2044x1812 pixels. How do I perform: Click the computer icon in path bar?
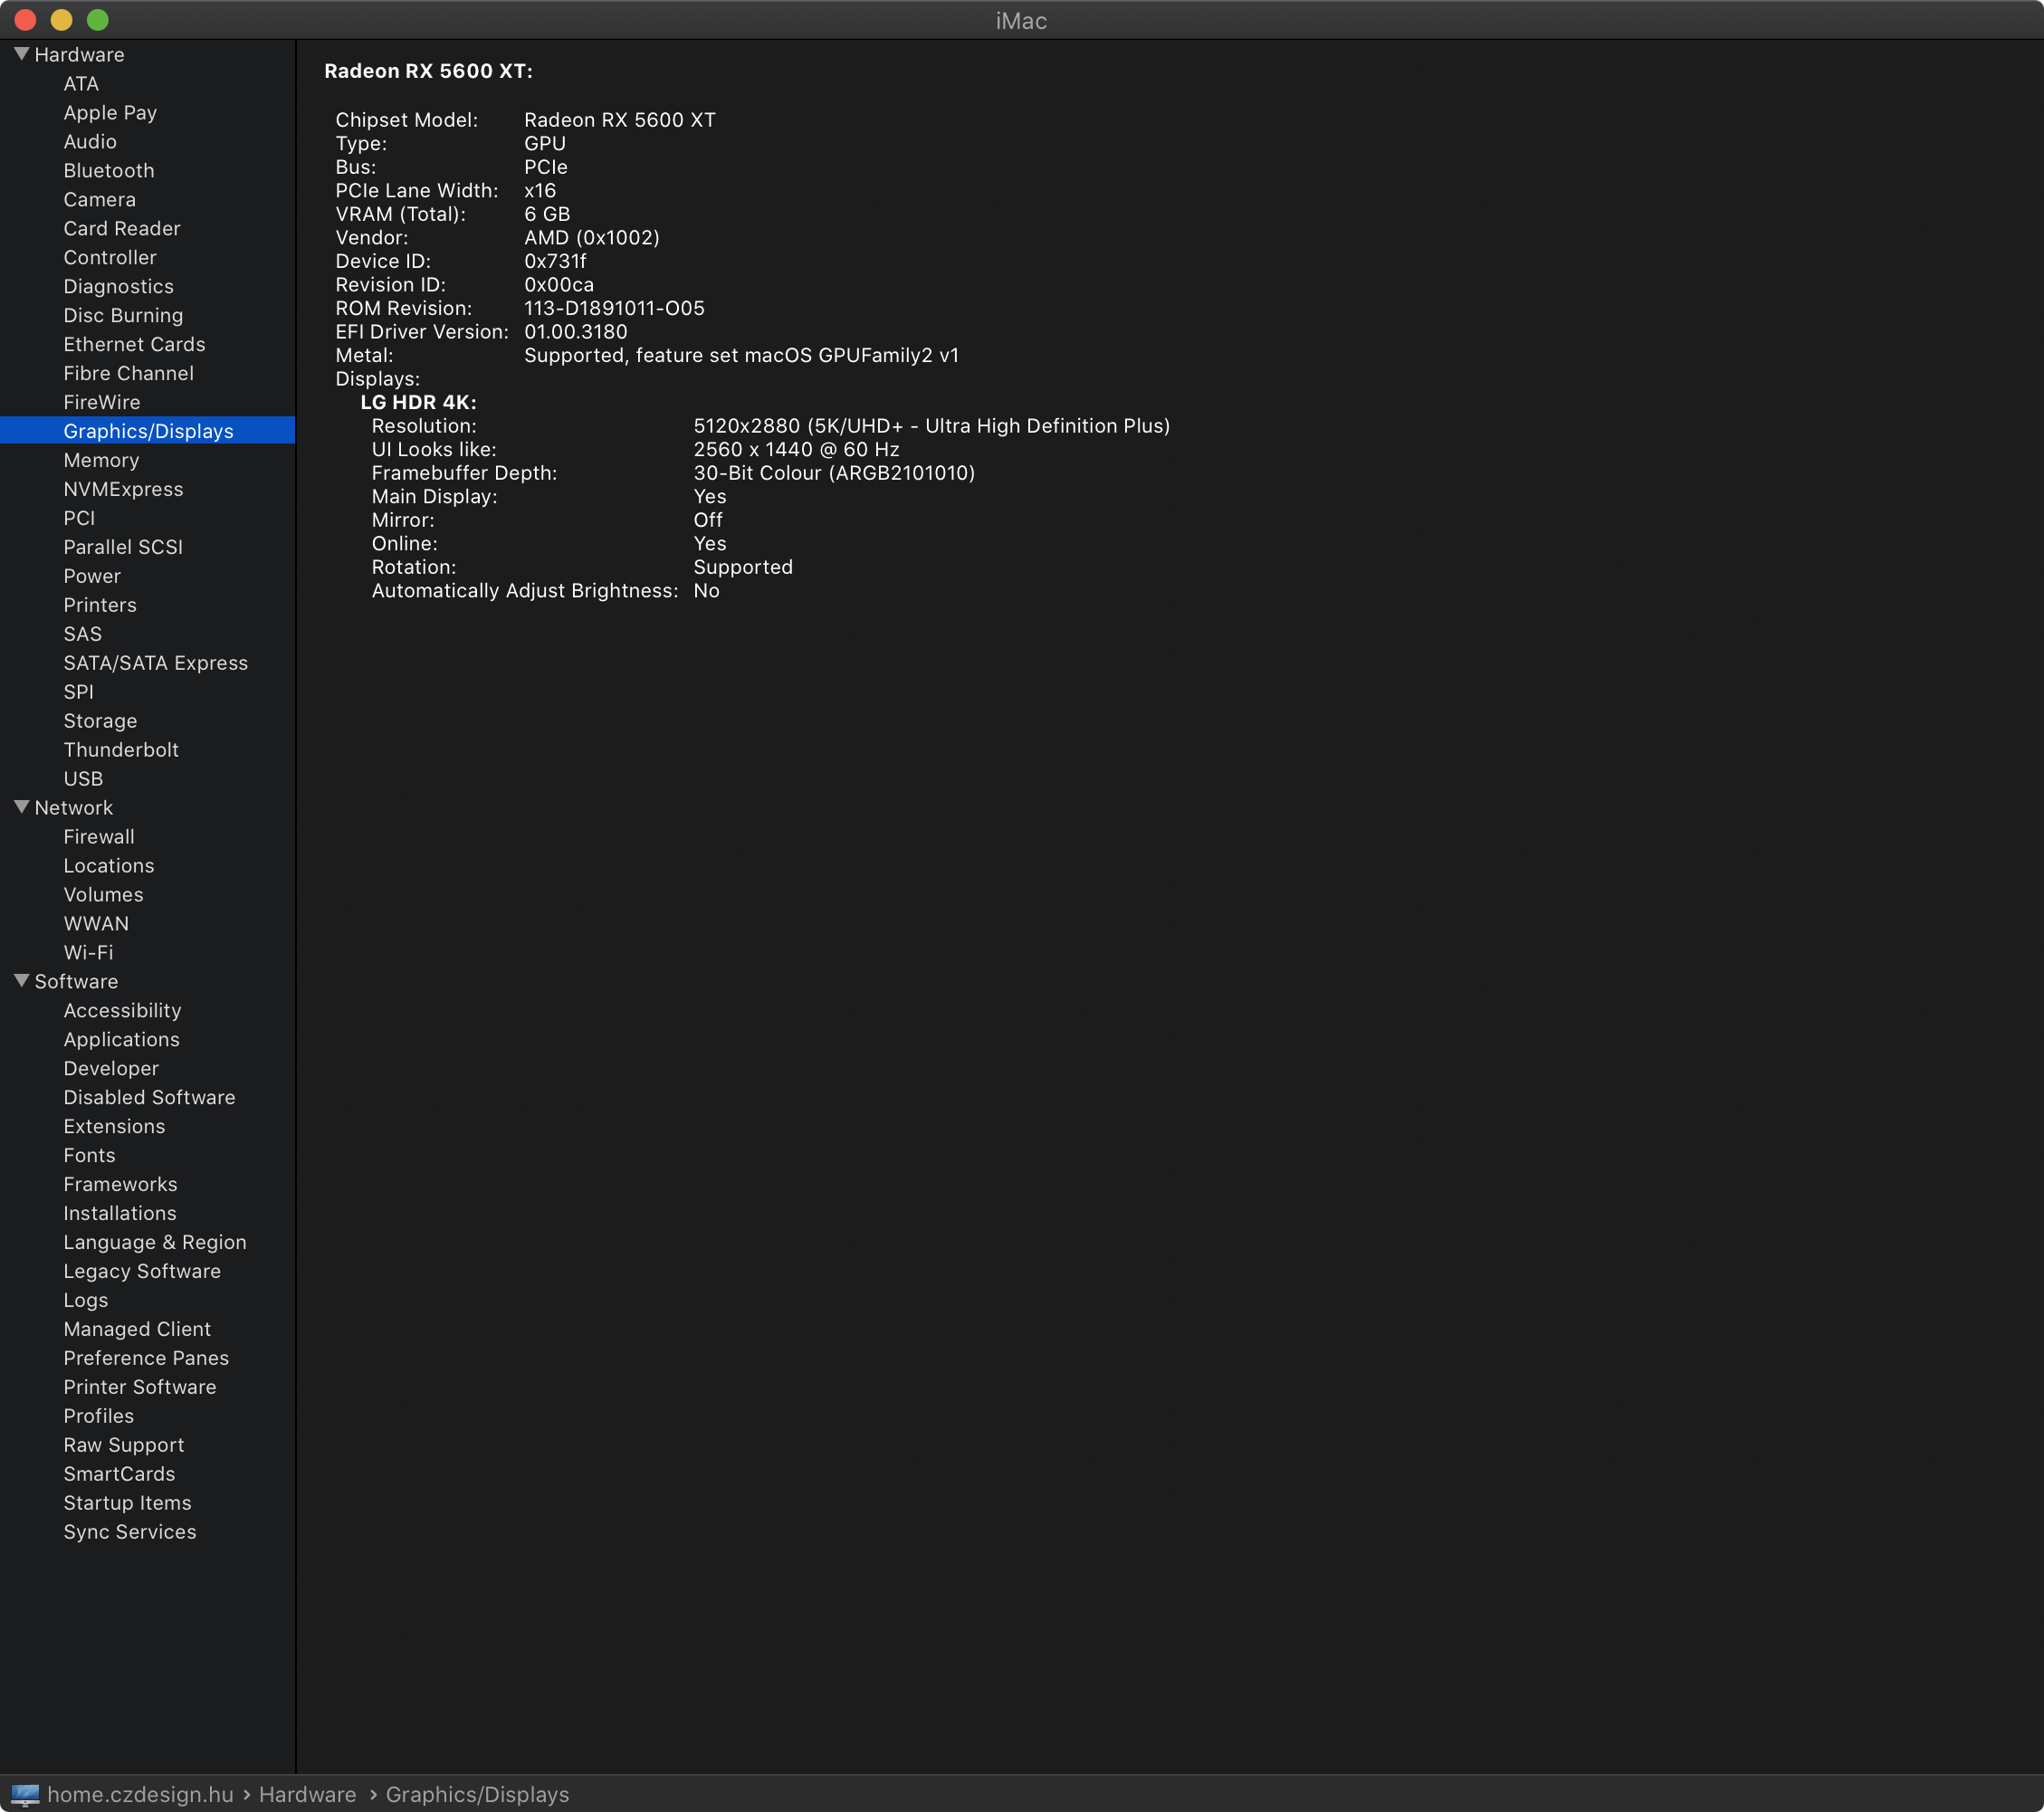coord(25,1794)
